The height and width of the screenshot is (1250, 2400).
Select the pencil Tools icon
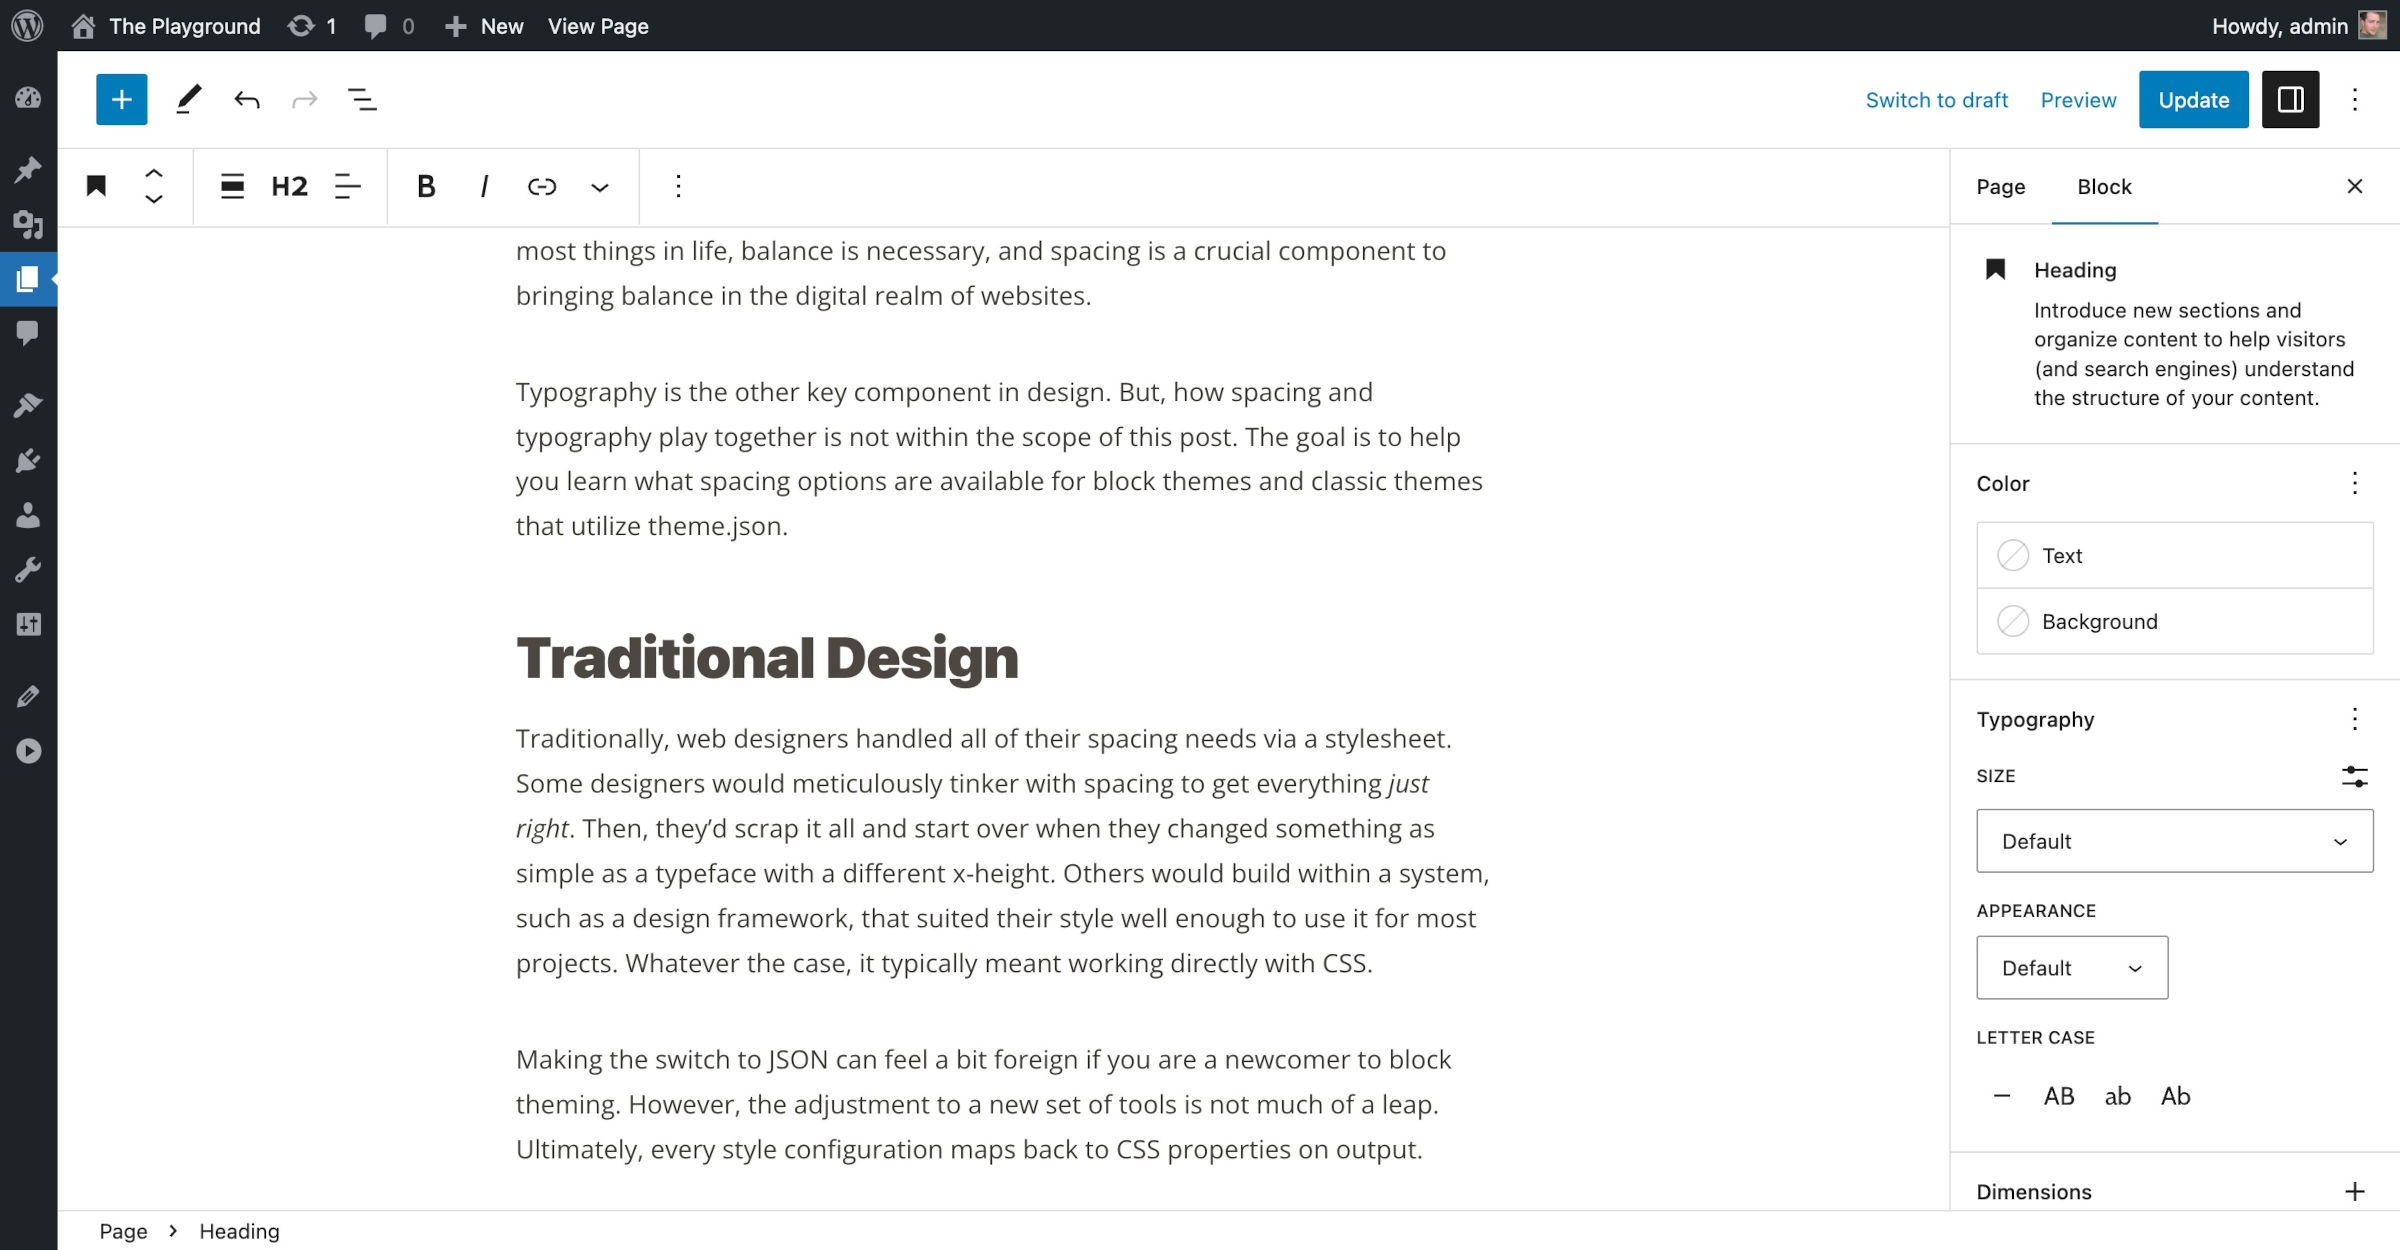click(188, 99)
